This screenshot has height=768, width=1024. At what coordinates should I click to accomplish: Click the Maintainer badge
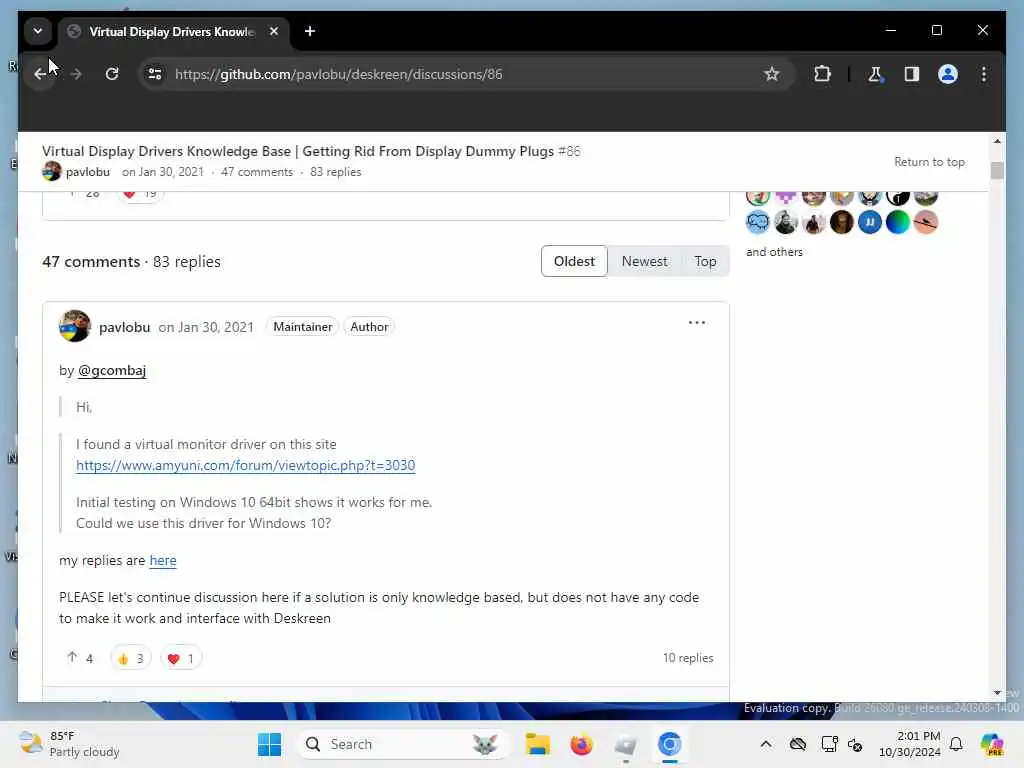pyautogui.click(x=302, y=327)
